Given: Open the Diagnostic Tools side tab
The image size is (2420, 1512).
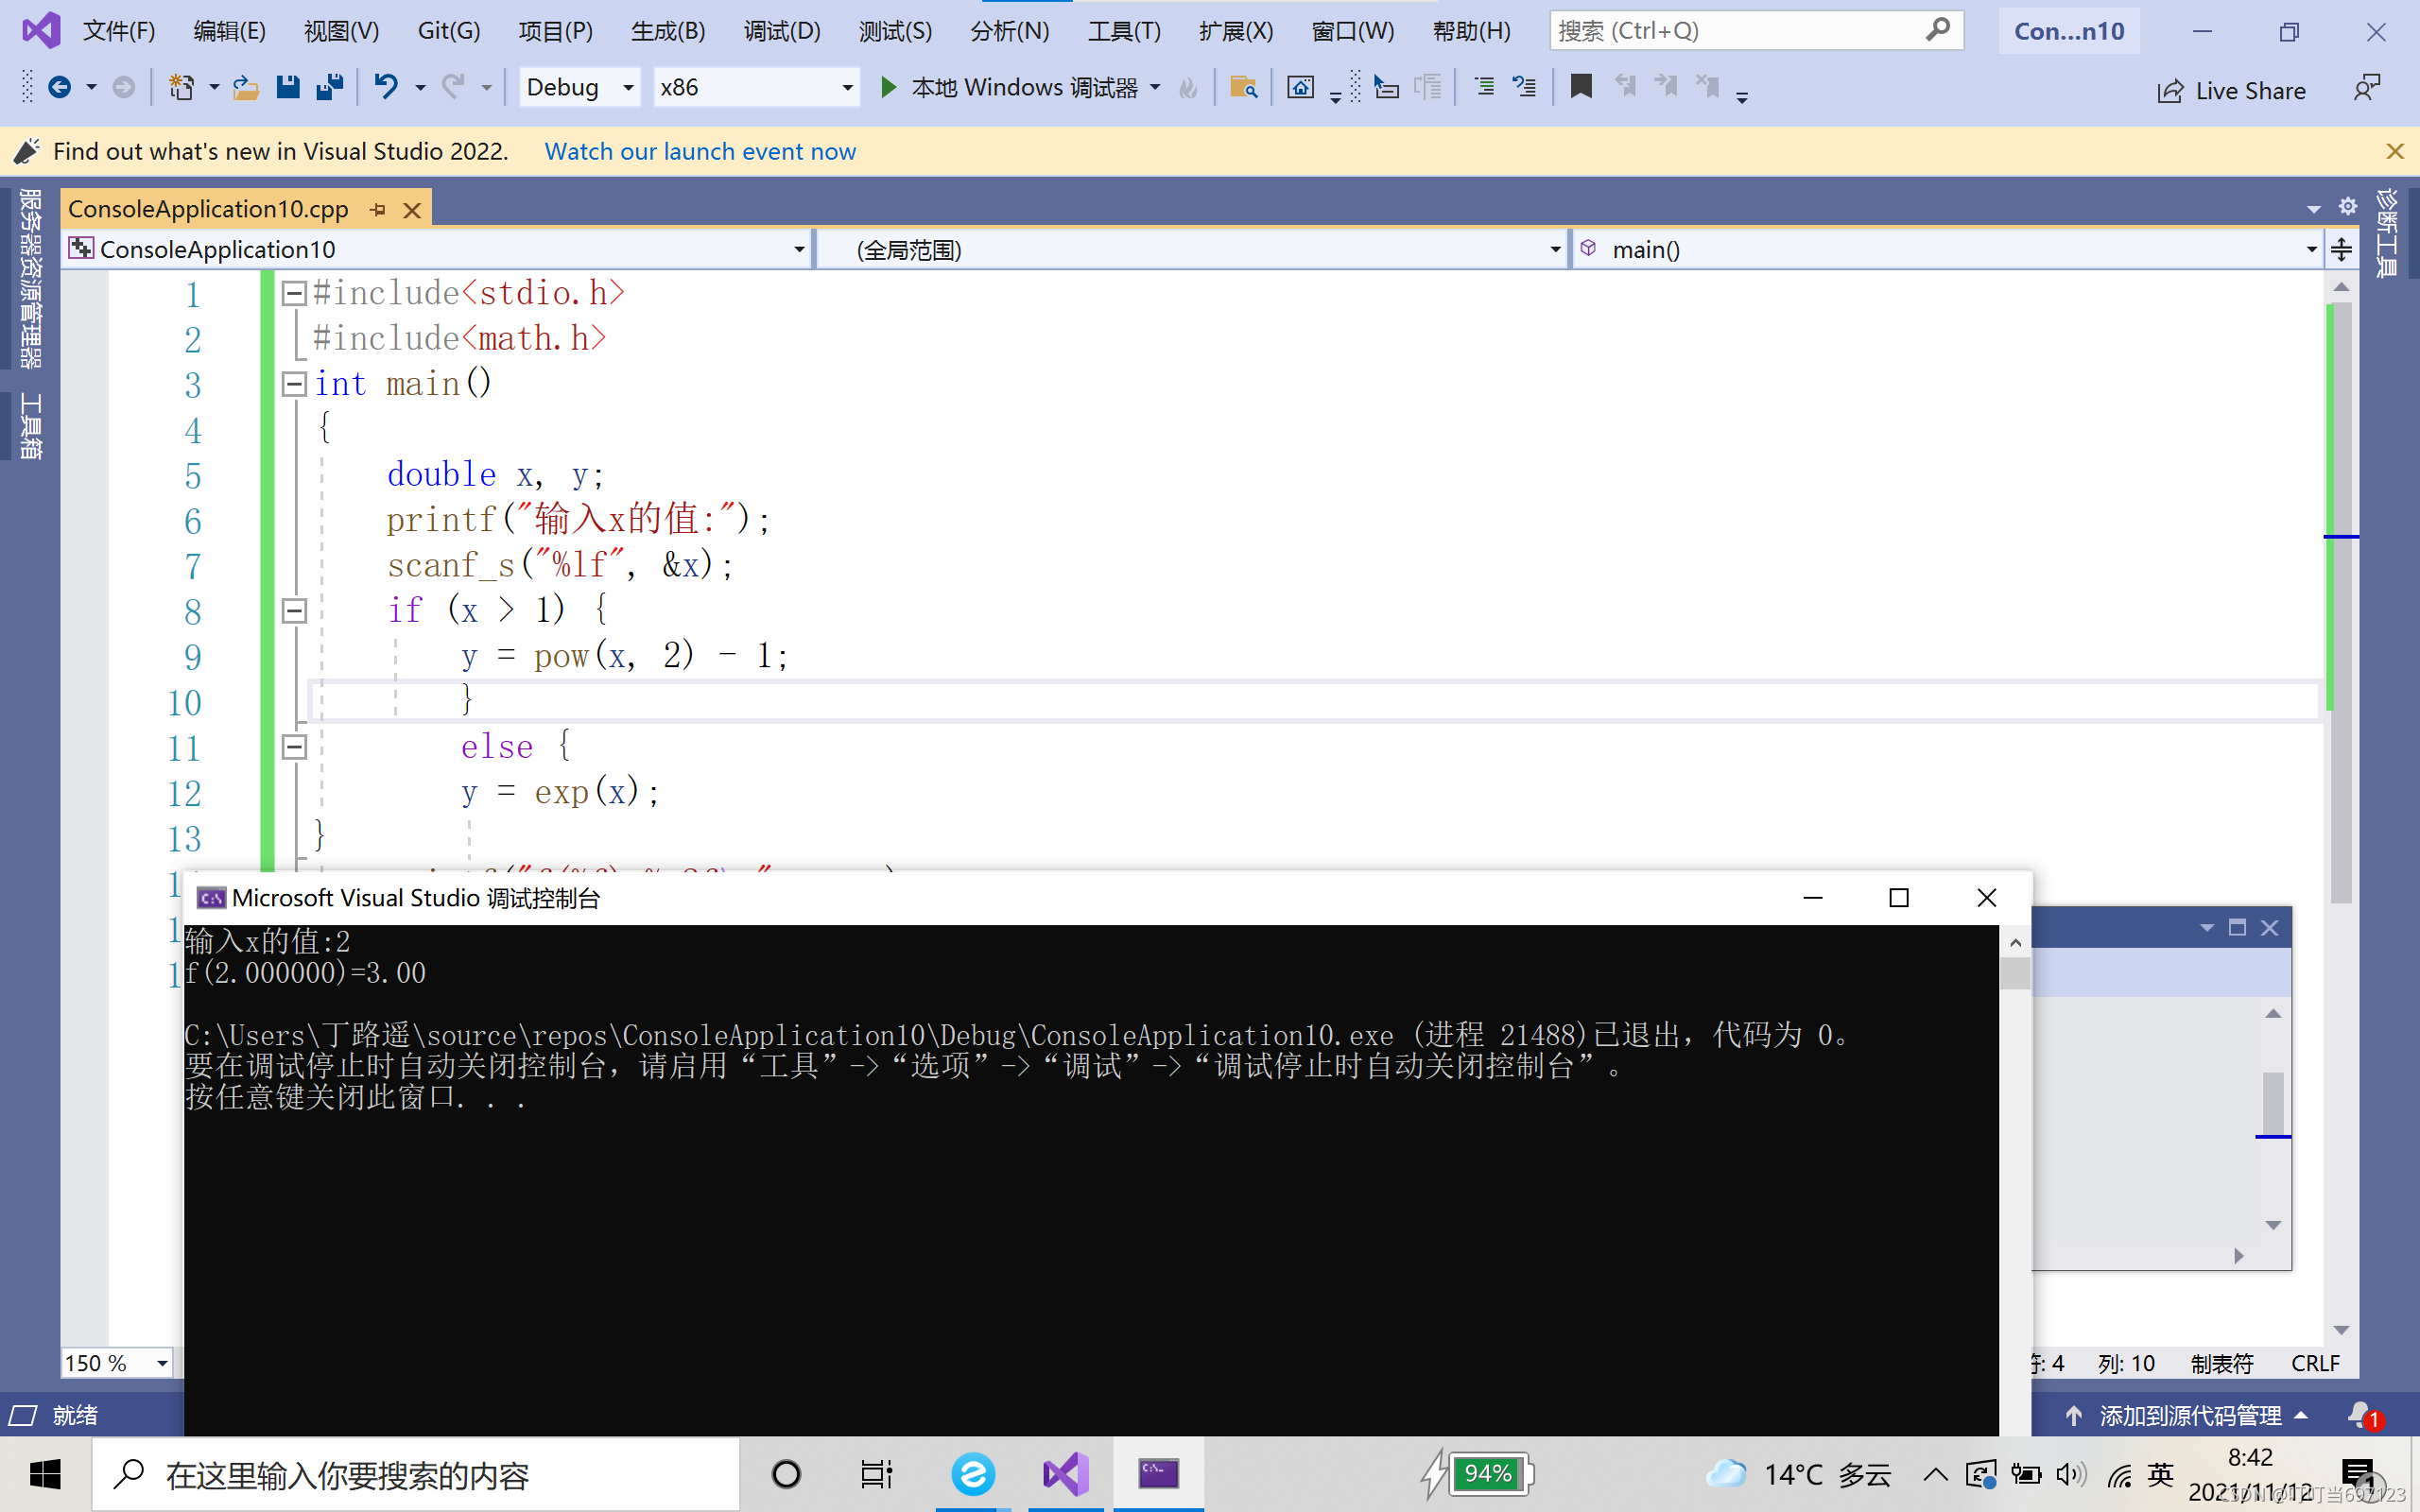Looking at the screenshot, I should click(x=2387, y=233).
